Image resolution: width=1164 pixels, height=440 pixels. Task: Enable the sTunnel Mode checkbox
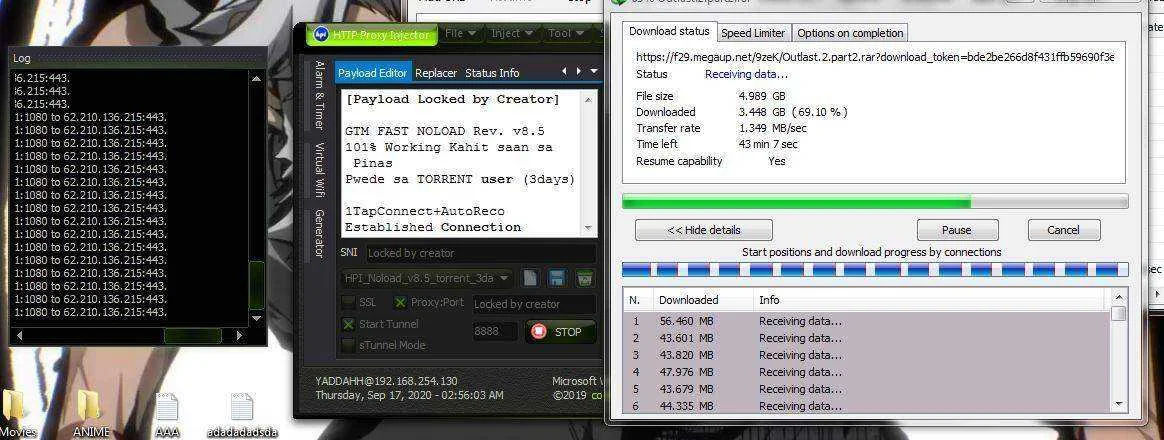[348, 345]
